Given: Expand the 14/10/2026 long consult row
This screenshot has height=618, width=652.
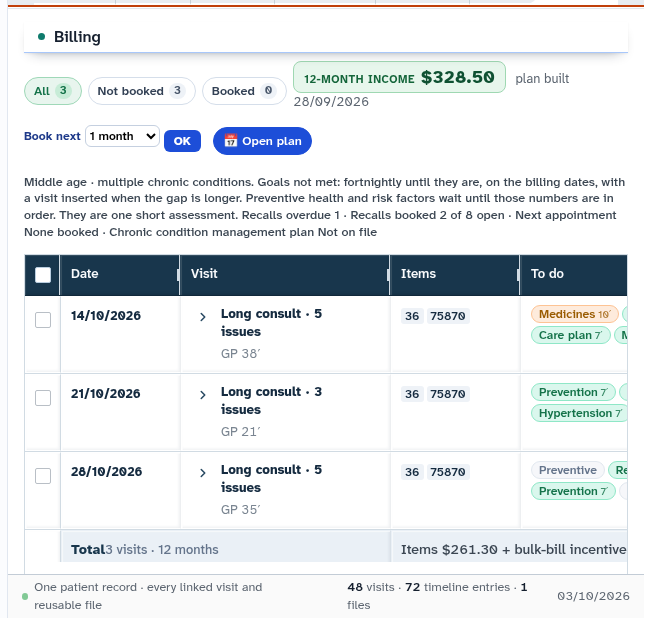Looking at the screenshot, I should pos(203,317).
